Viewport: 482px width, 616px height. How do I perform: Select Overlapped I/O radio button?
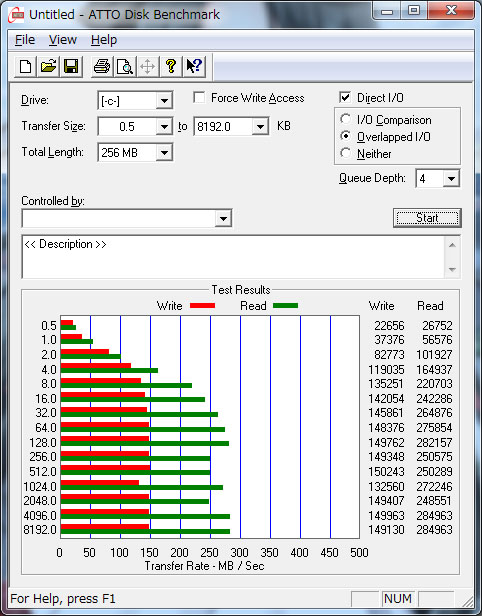point(345,136)
